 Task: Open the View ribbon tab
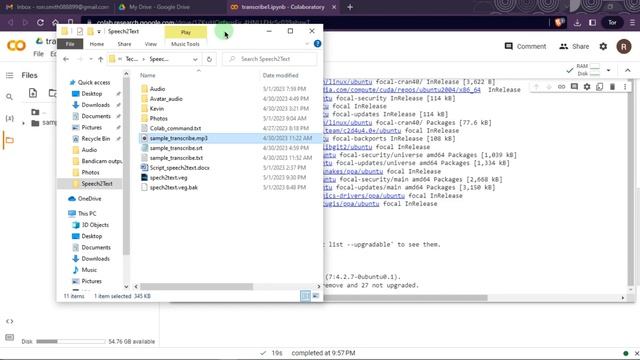pyautogui.click(x=151, y=44)
